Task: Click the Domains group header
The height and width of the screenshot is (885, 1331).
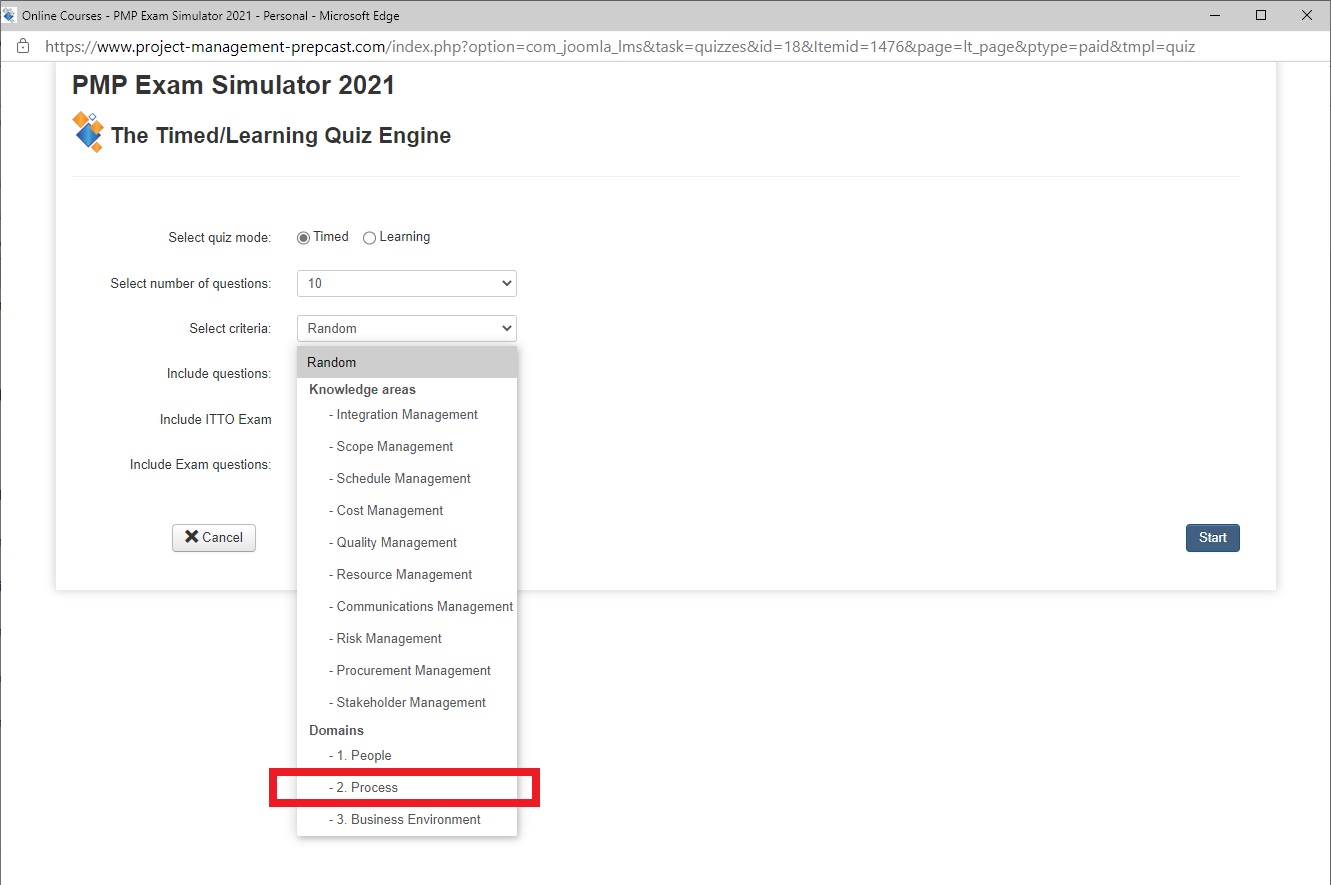Action: pos(336,731)
